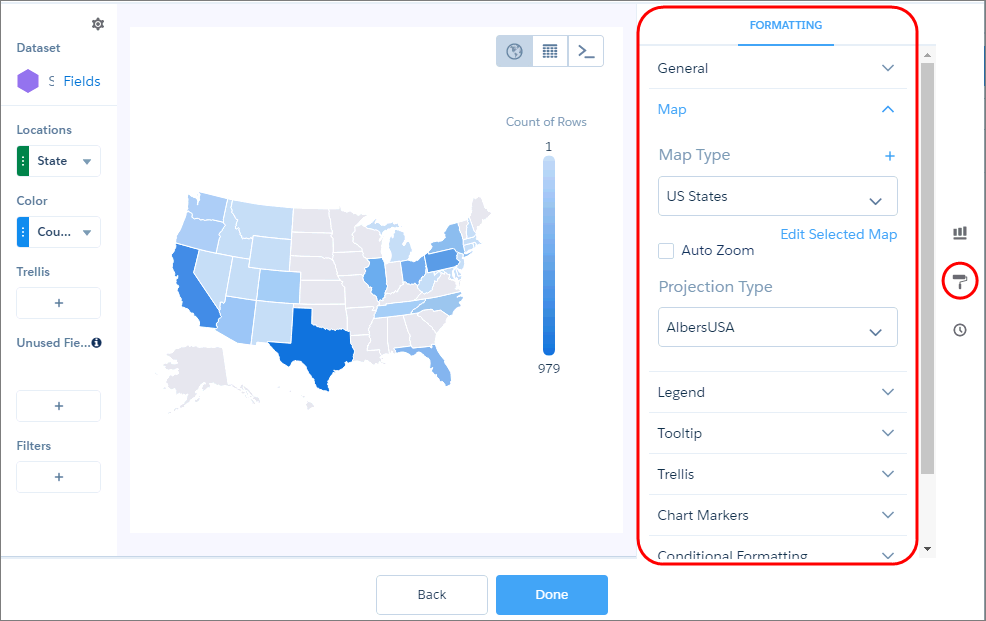Switch to map chart mode globe icon
986x621 pixels.
click(514, 51)
